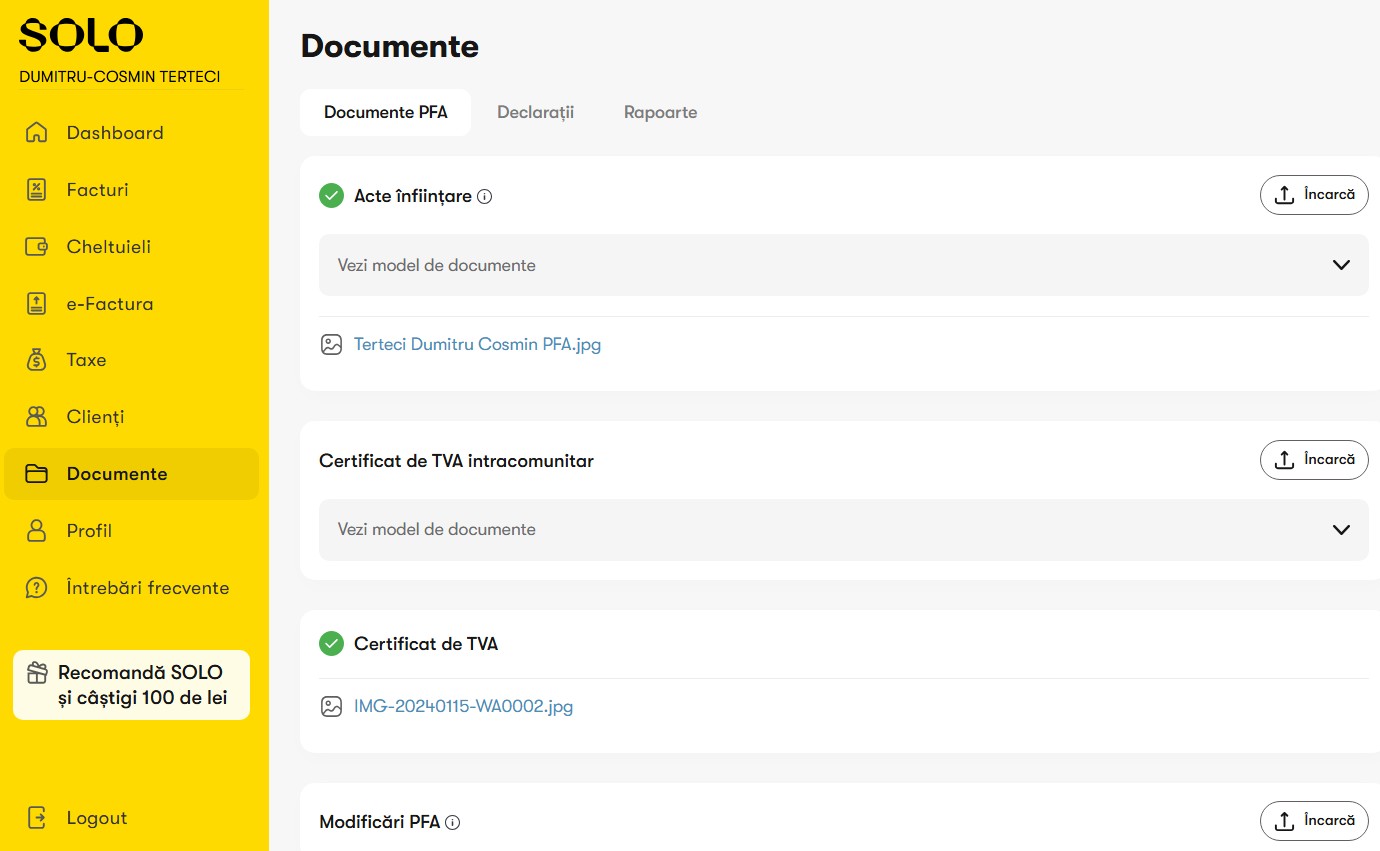Click Încarcă button for Certificat TVA intracomunitar

[x=1314, y=460]
